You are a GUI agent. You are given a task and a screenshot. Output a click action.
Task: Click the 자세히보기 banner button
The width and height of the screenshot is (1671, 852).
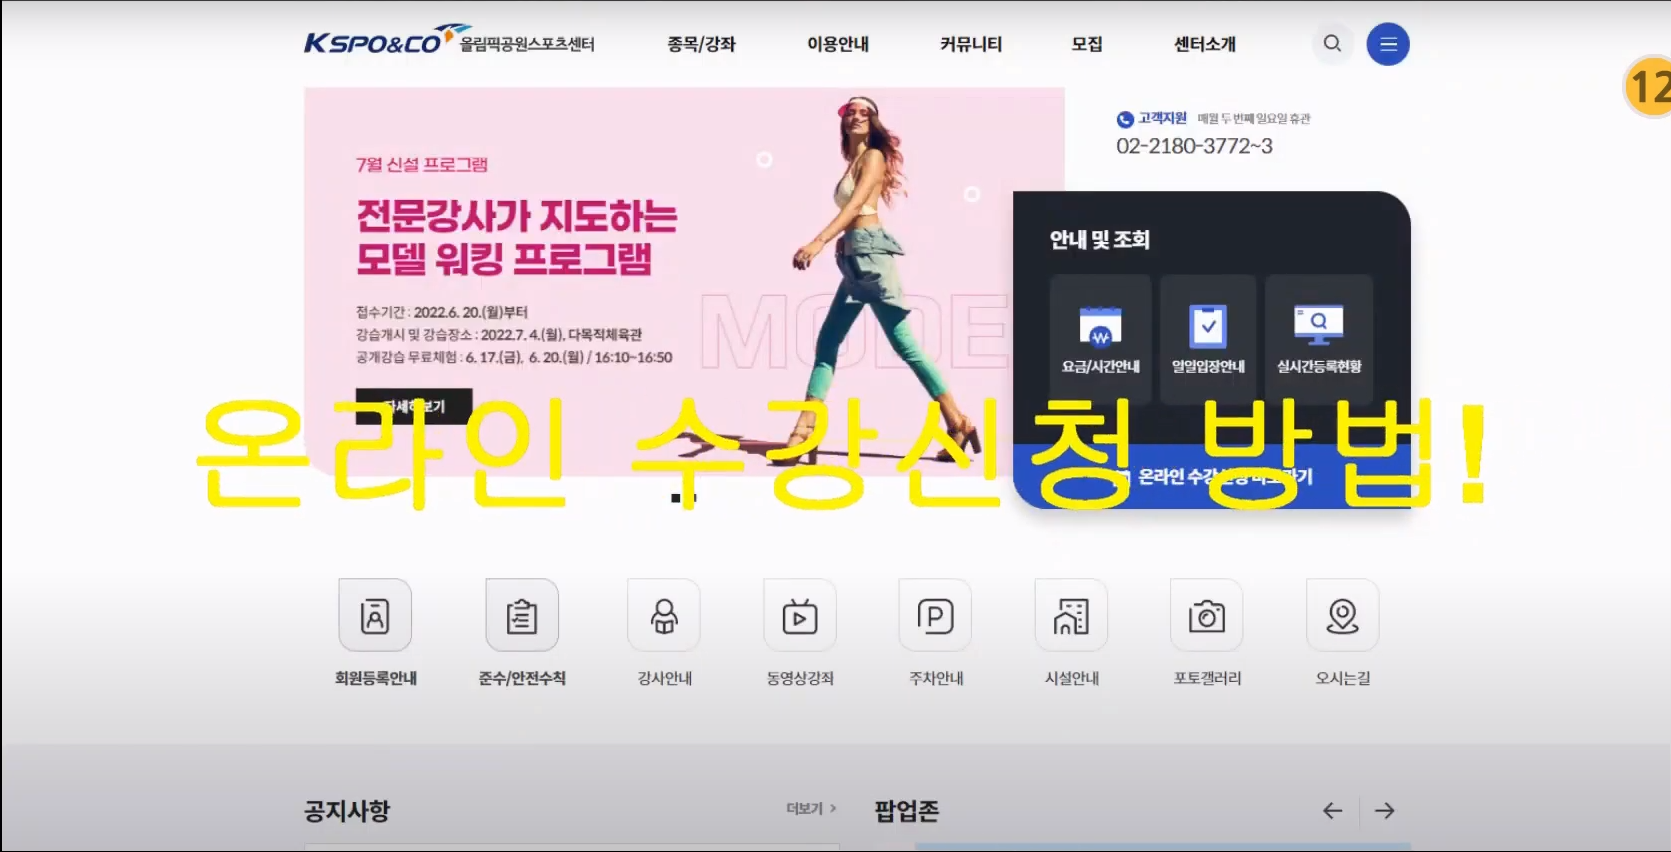pyautogui.click(x=414, y=406)
